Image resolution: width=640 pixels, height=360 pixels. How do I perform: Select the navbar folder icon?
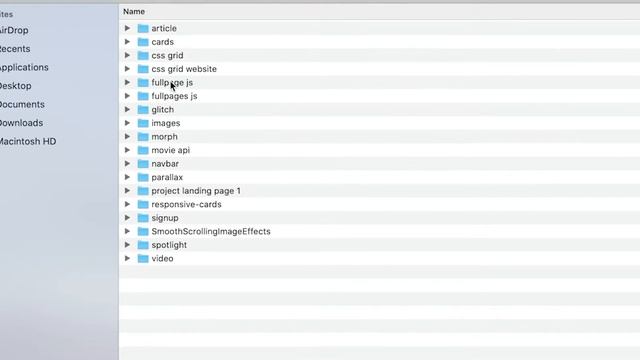coord(143,164)
